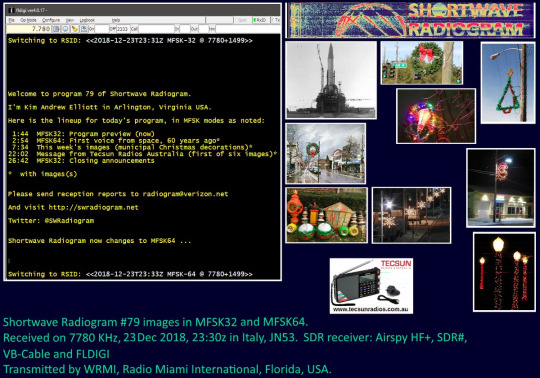This screenshot has width=540, height=378.
Task: Click the Call sign input field
Action: coord(156,29)
